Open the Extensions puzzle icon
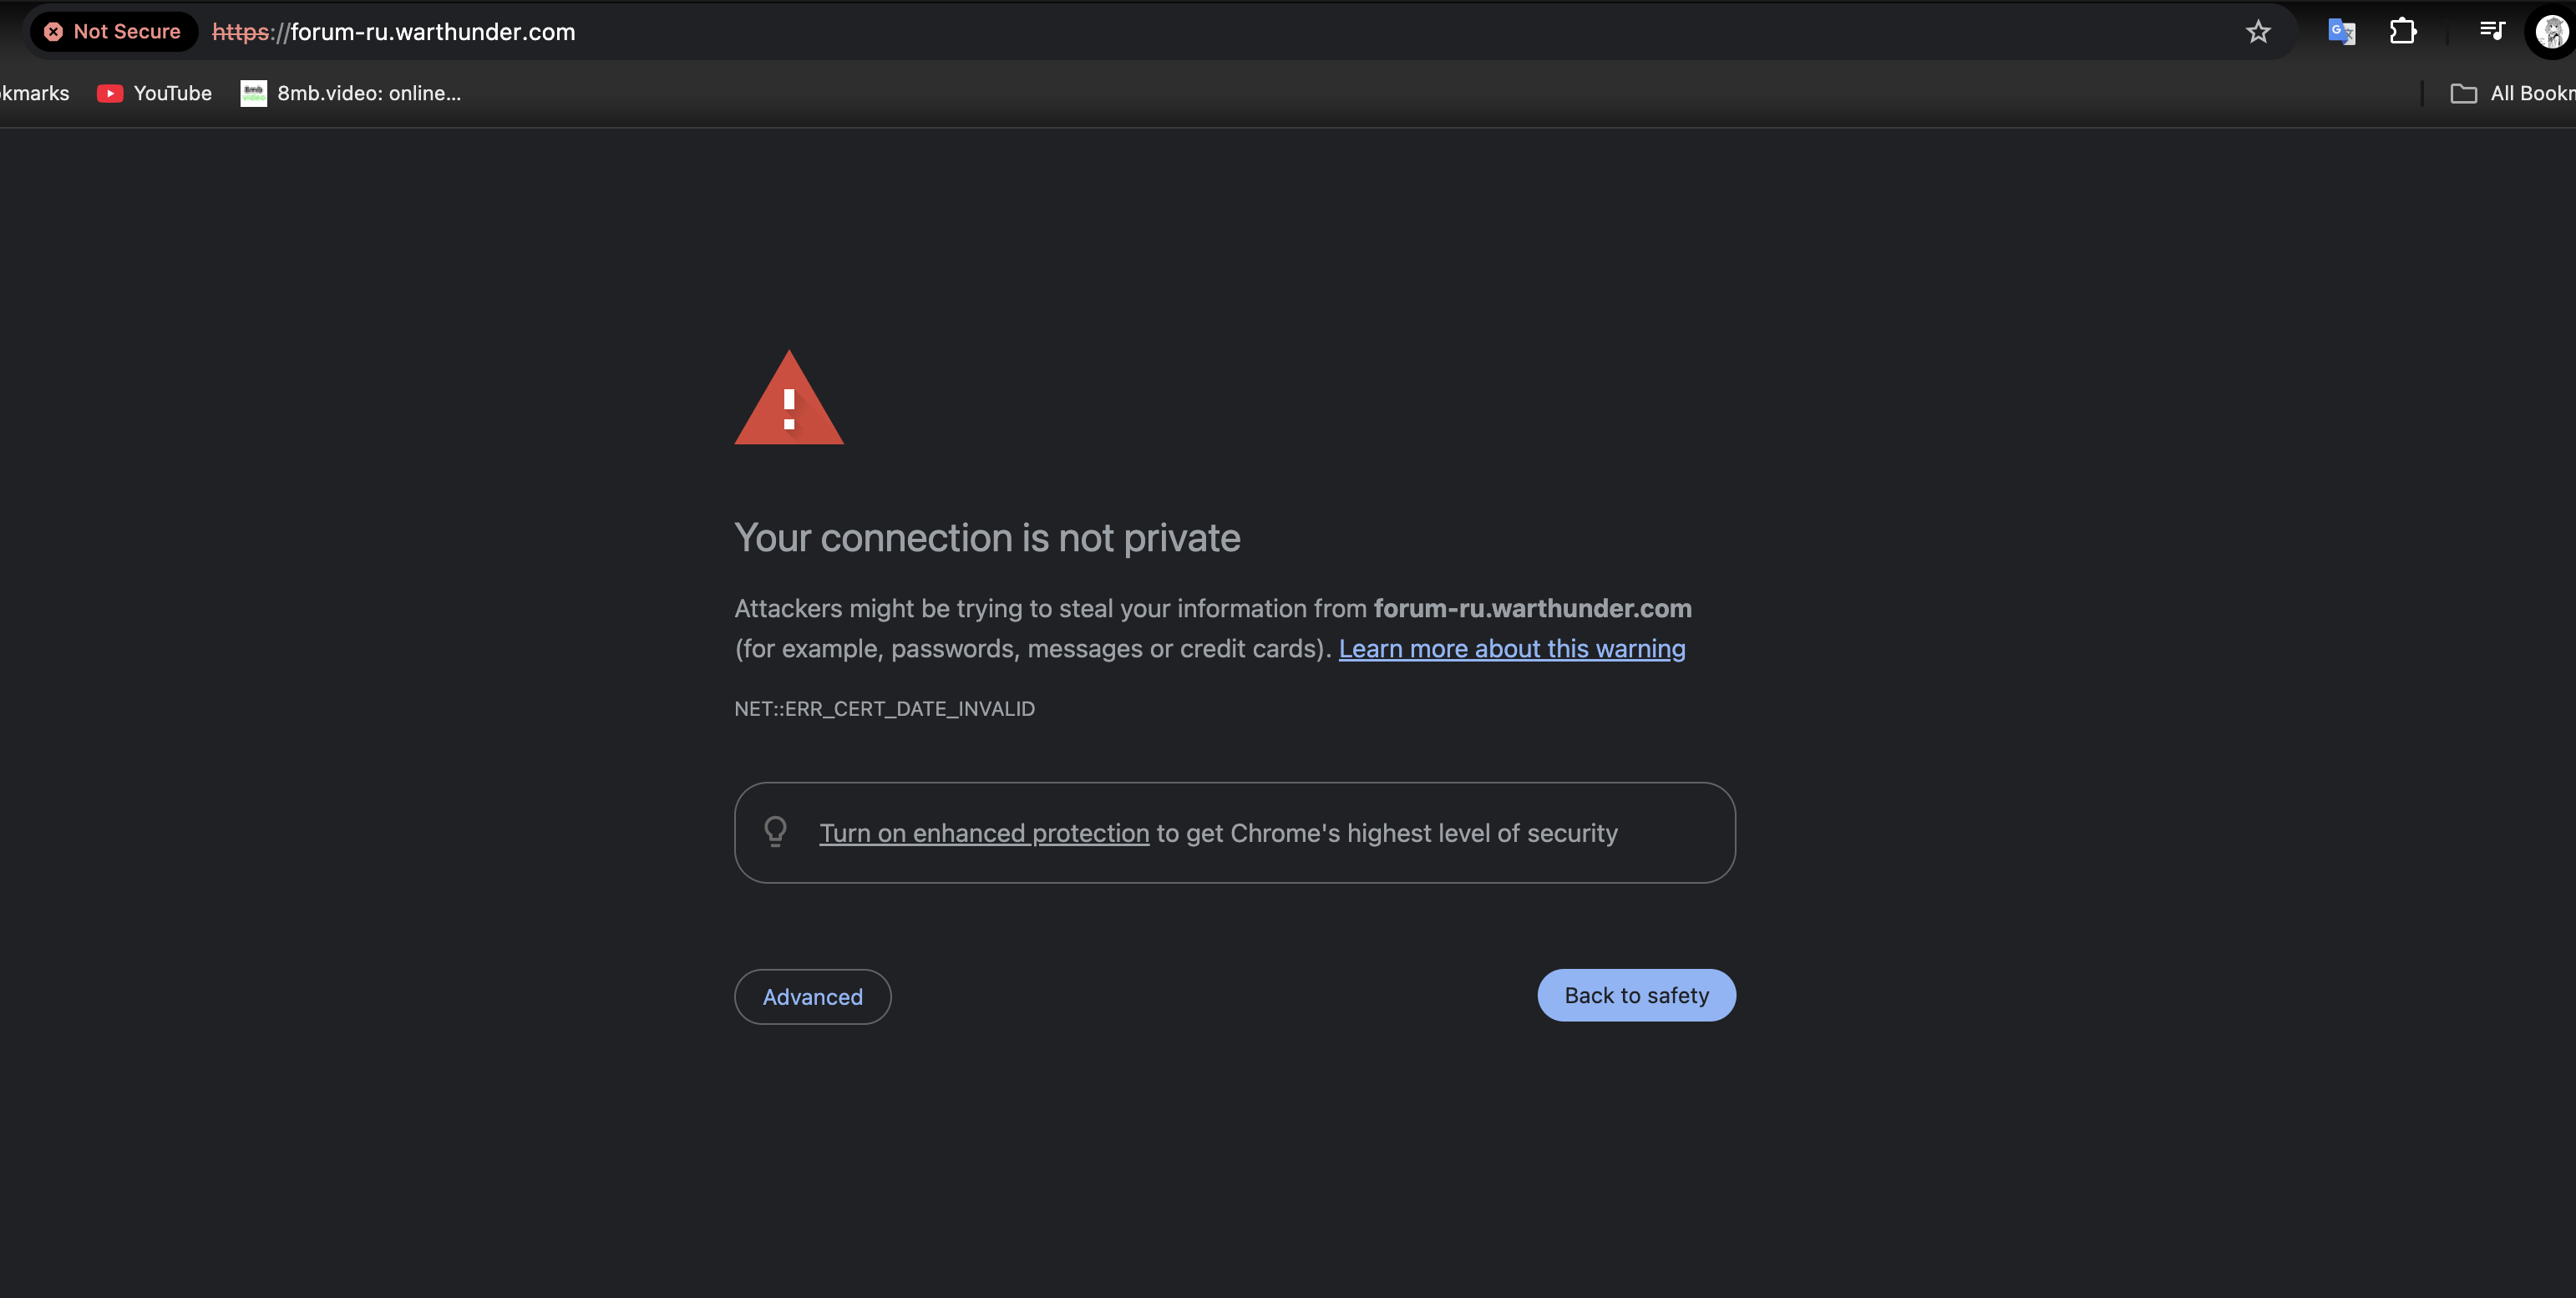 coord(2403,32)
